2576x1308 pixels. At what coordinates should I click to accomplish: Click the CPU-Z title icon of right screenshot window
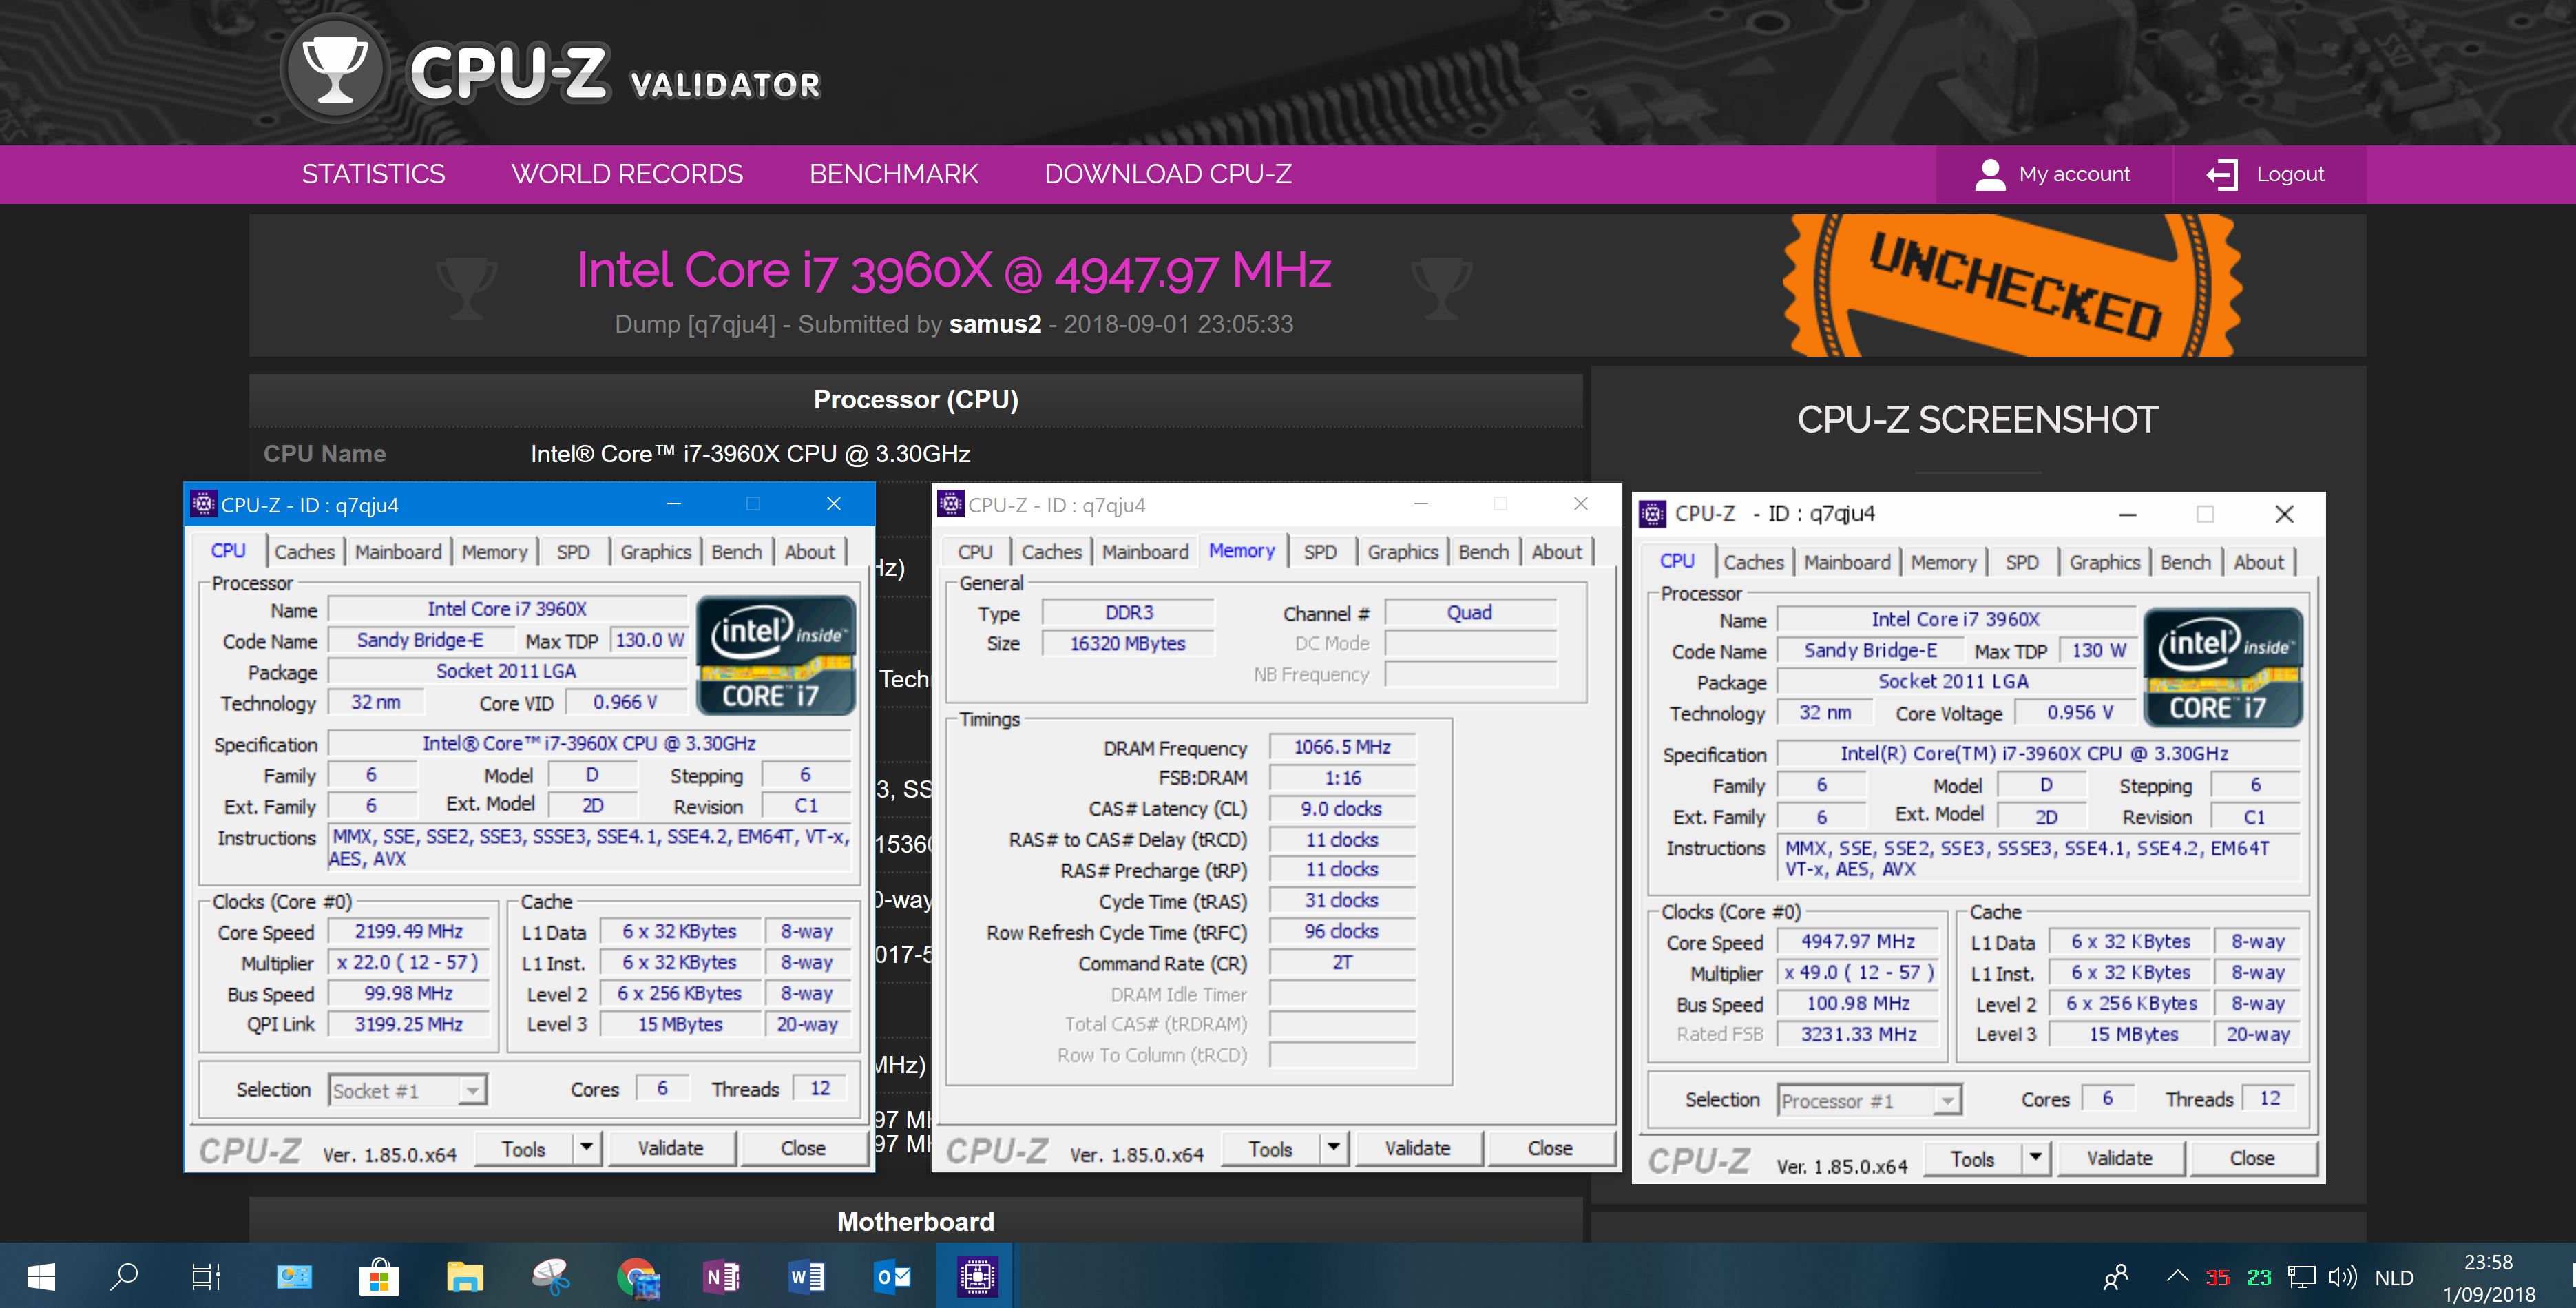click(x=1653, y=514)
